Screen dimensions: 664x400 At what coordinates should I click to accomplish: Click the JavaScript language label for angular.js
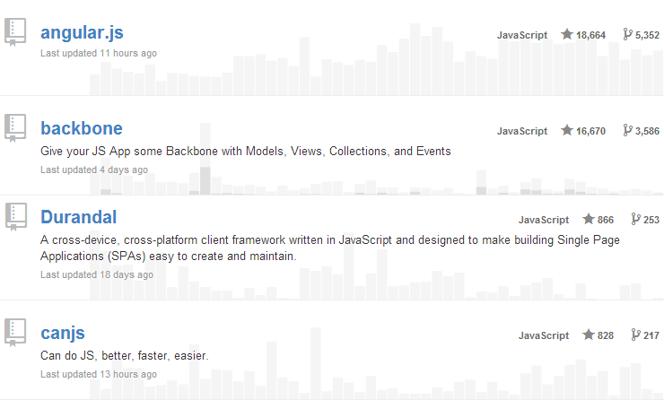click(522, 35)
